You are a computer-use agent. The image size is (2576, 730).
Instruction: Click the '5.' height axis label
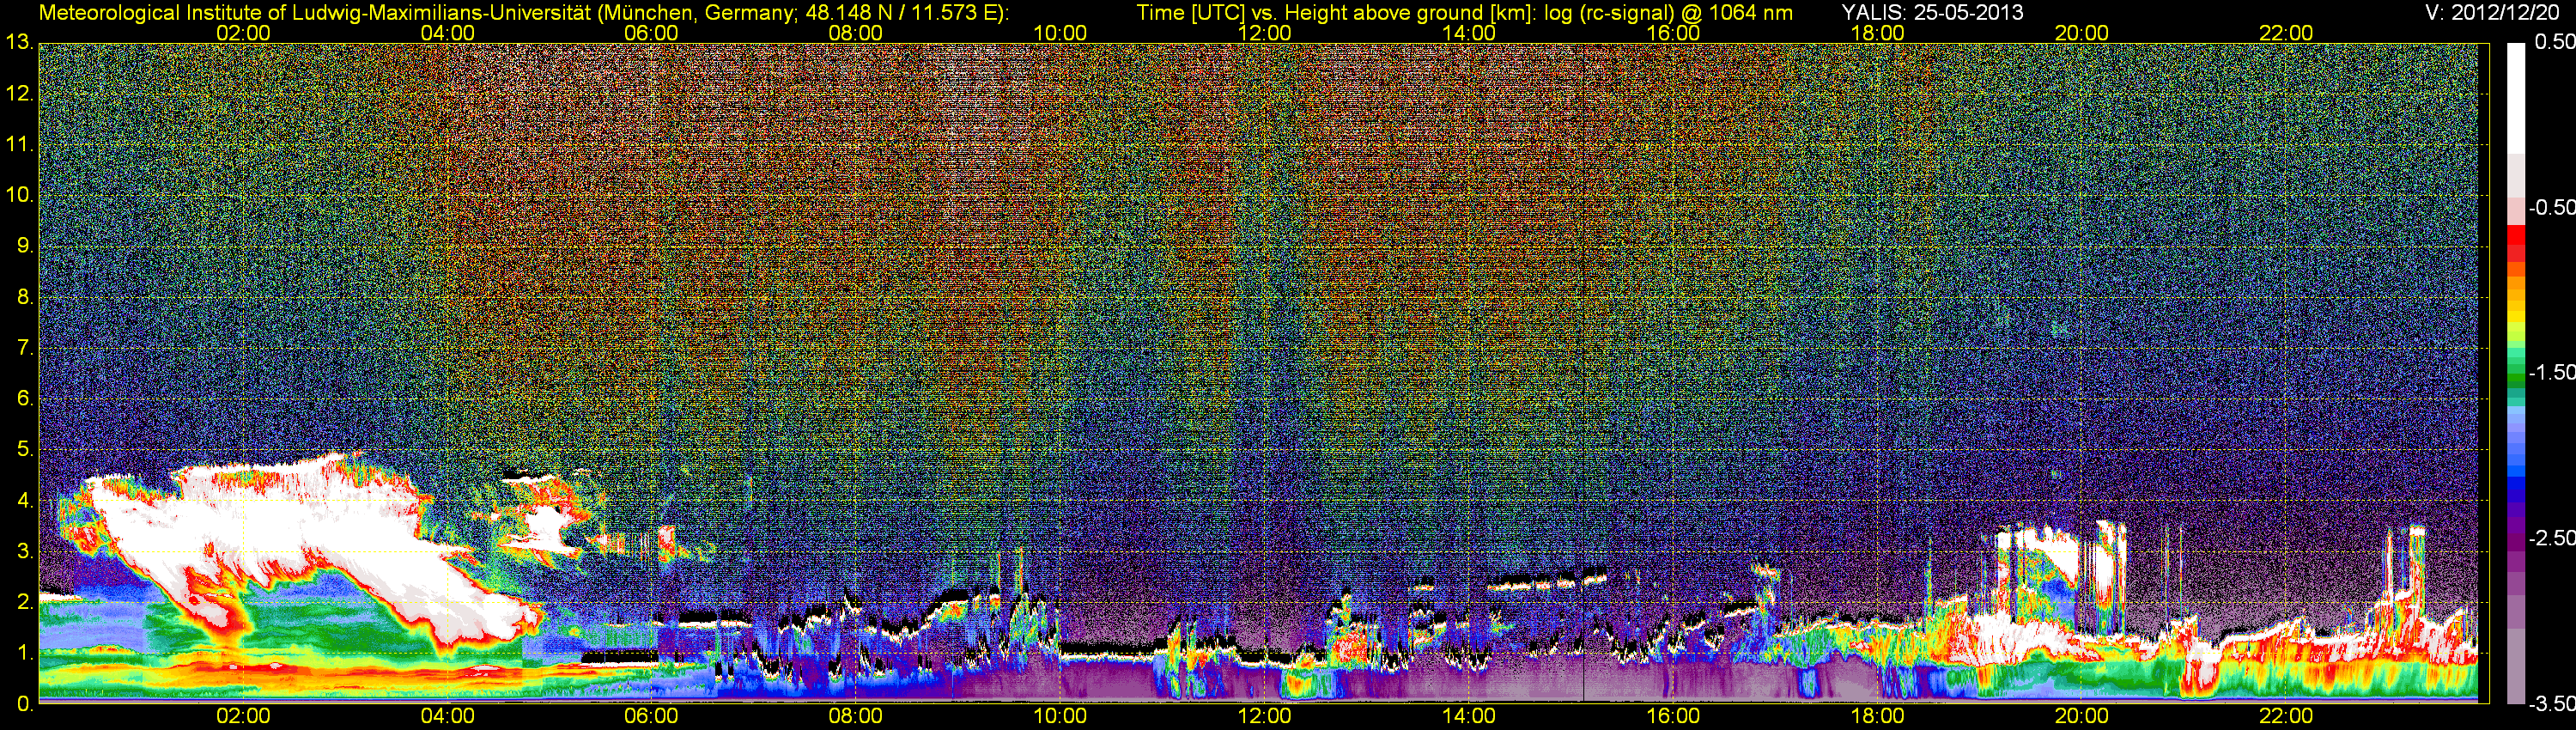(25, 449)
